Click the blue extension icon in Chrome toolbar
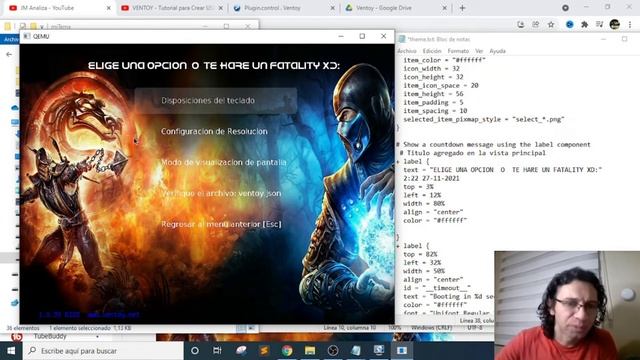640x360 pixels. pos(570,25)
